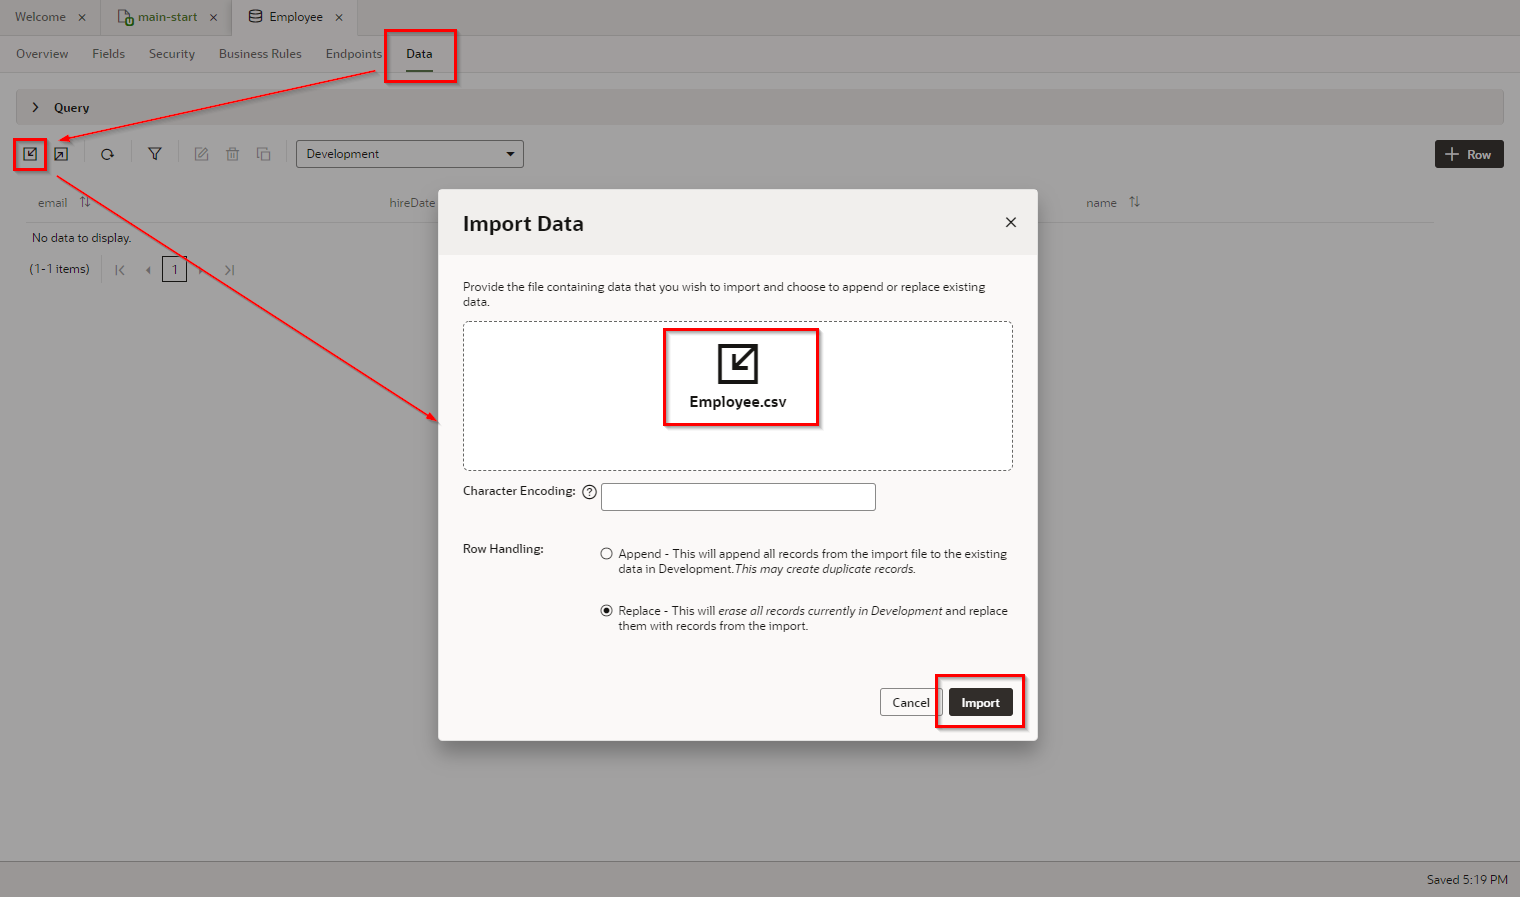Image resolution: width=1520 pixels, height=897 pixels.
Task: Select the Append row handling option
Action: click(x=606, y=554)
